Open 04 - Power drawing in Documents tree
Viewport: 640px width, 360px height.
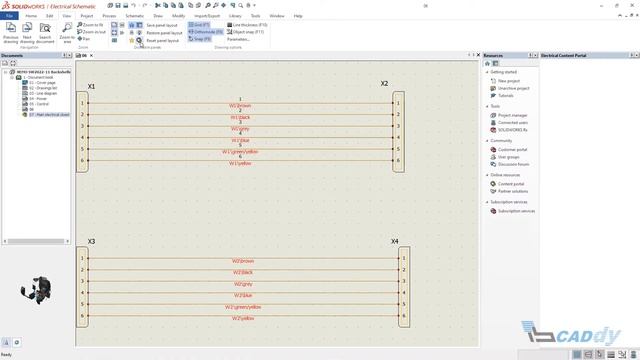tap(38, 98)
